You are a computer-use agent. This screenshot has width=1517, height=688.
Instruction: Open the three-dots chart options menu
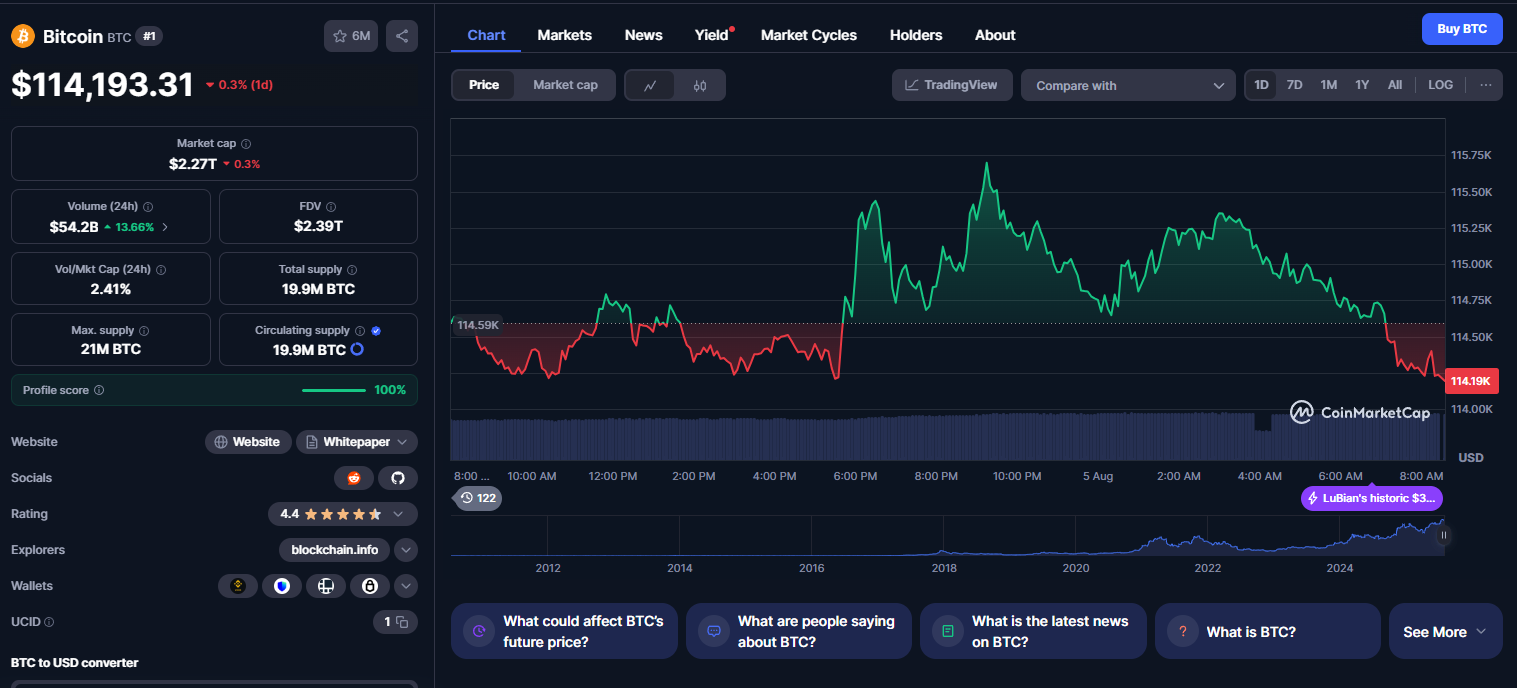click(1485, 85)
